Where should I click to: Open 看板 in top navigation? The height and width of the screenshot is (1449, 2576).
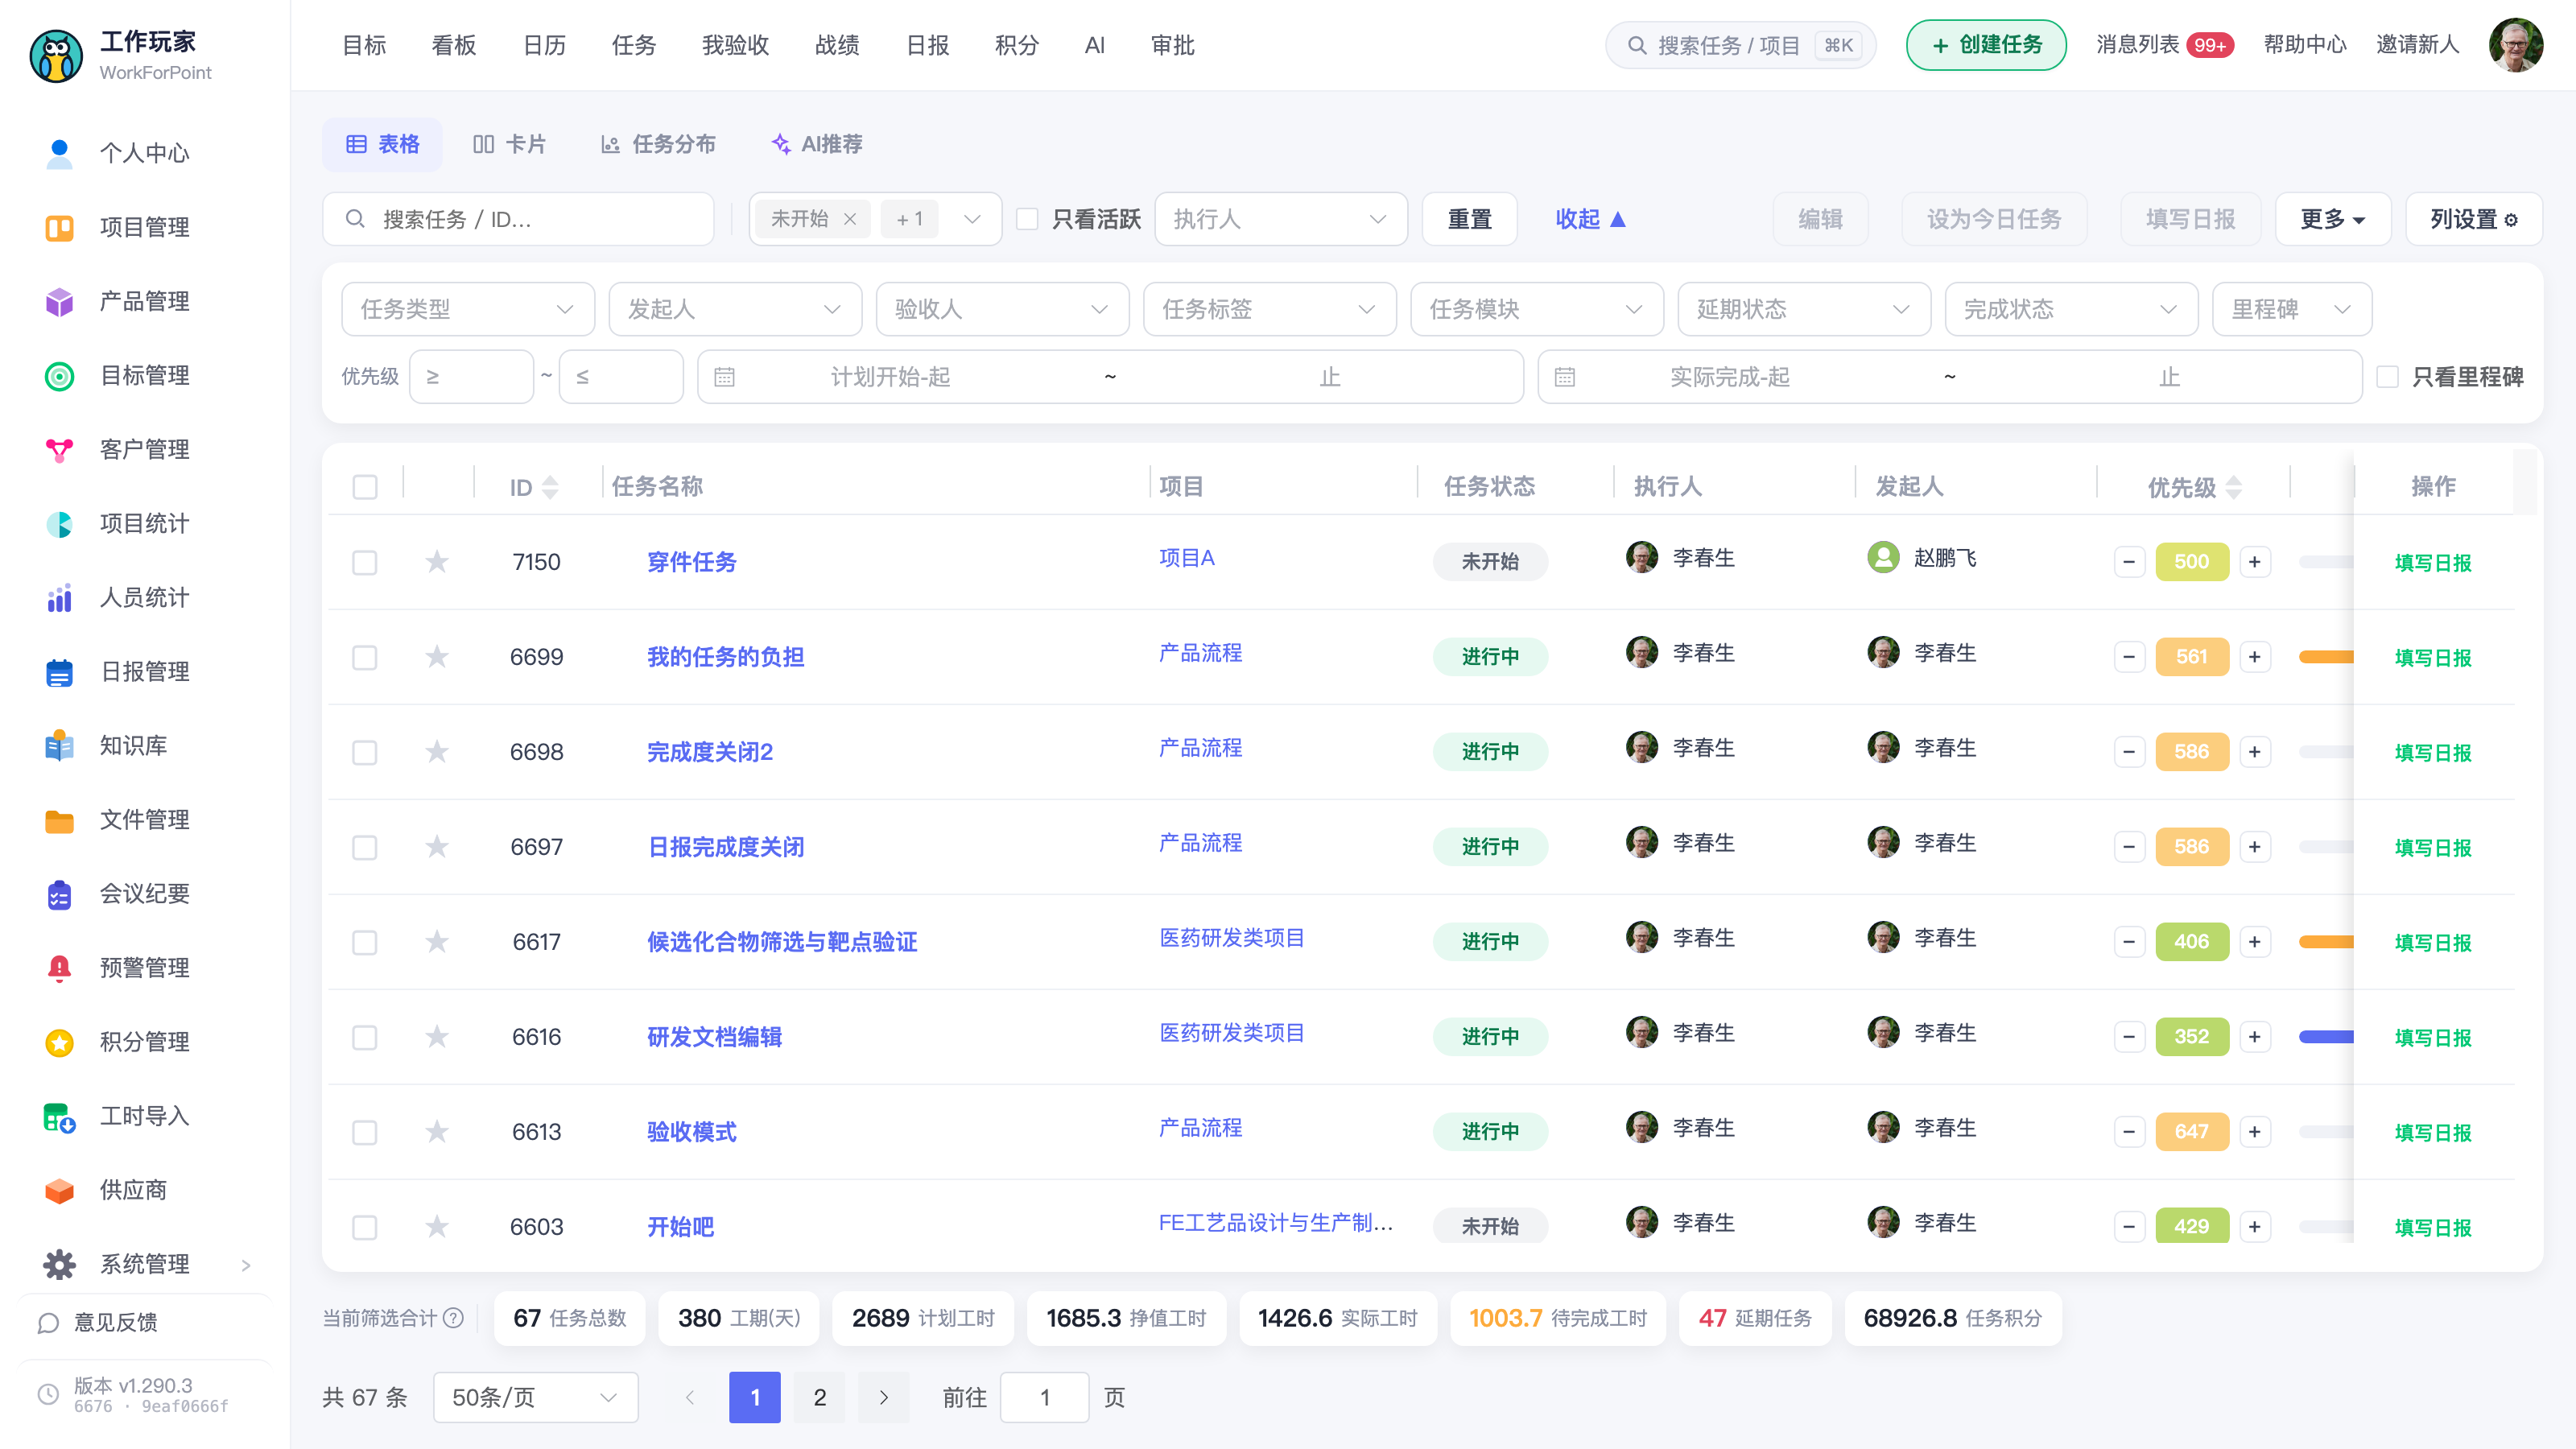coord(453,45)
